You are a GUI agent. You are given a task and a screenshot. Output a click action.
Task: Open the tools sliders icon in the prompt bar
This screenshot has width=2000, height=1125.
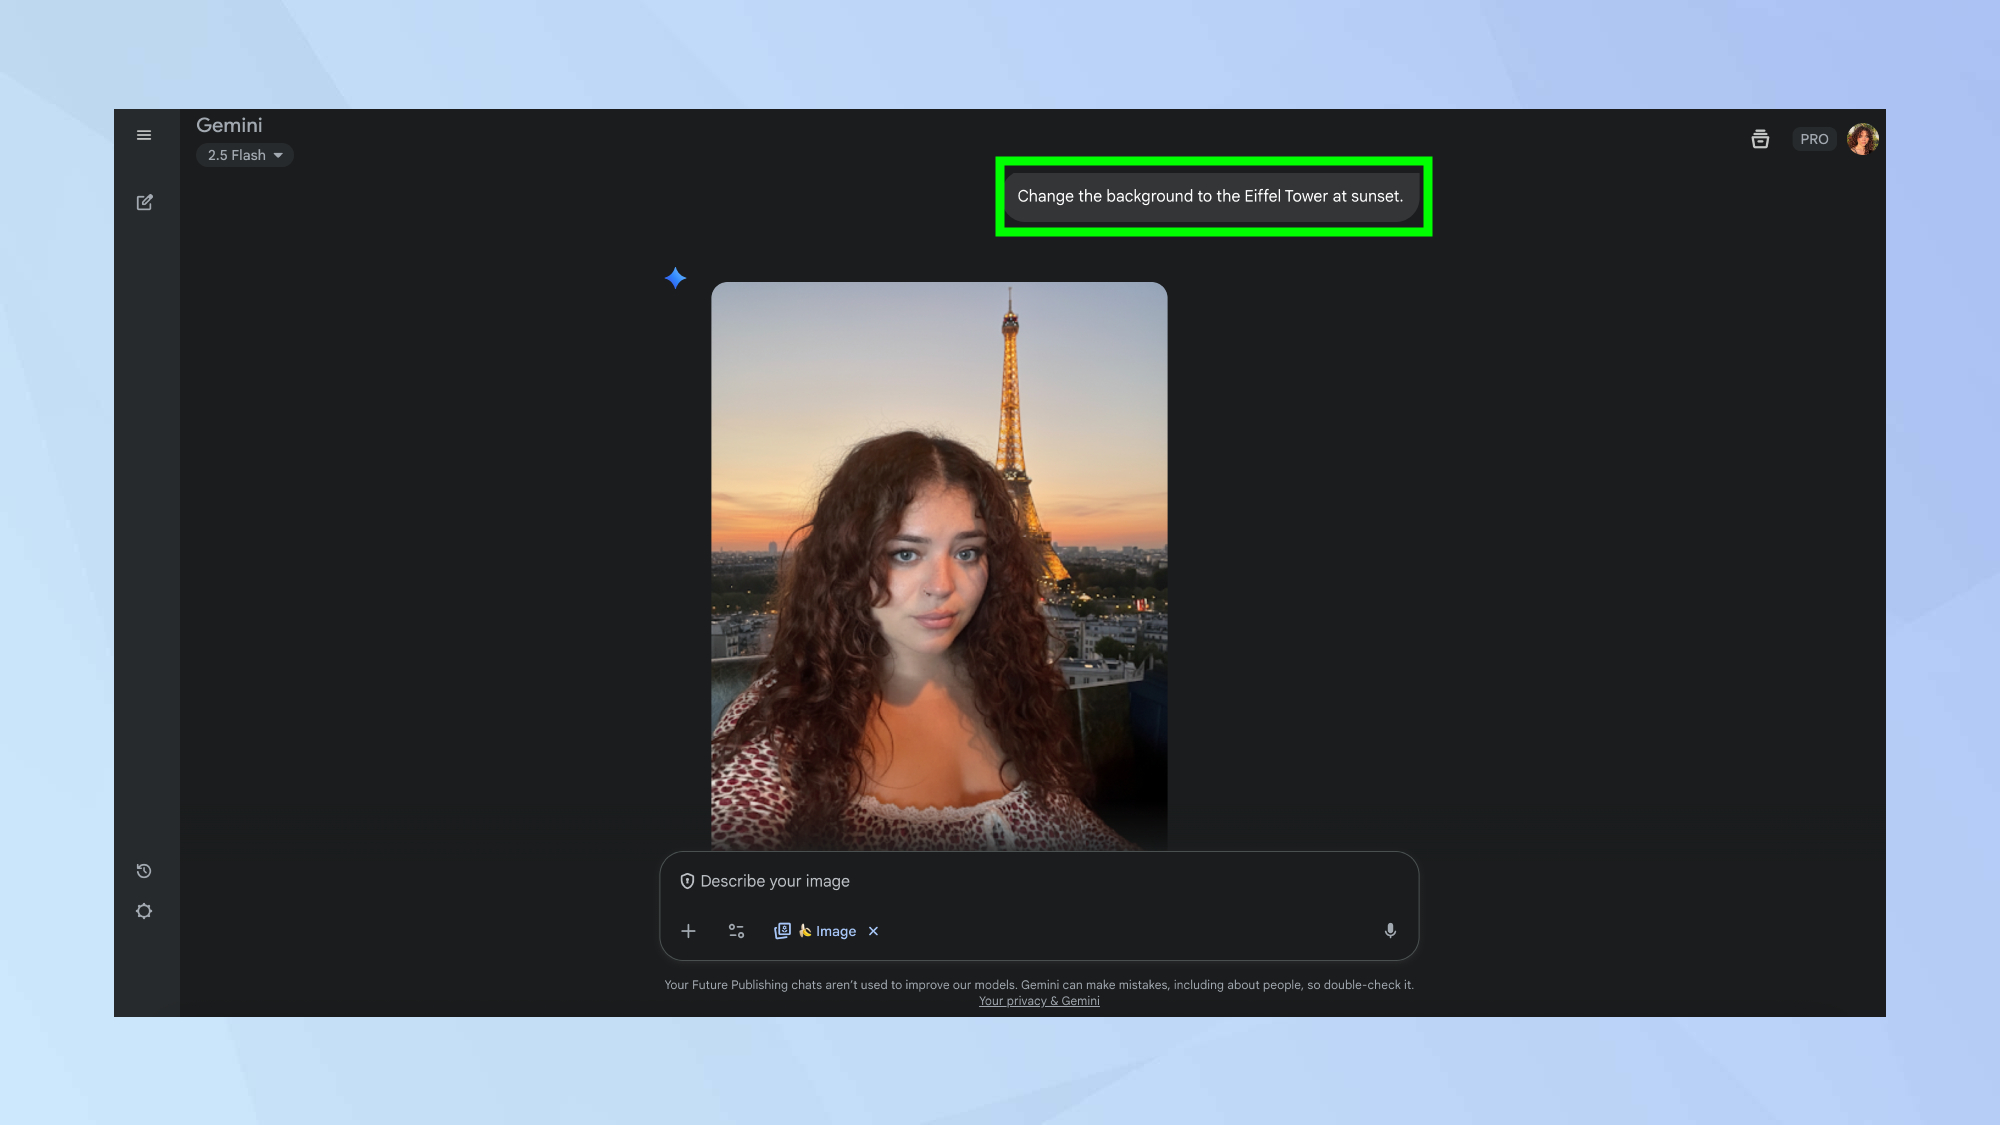coord(736,931)
